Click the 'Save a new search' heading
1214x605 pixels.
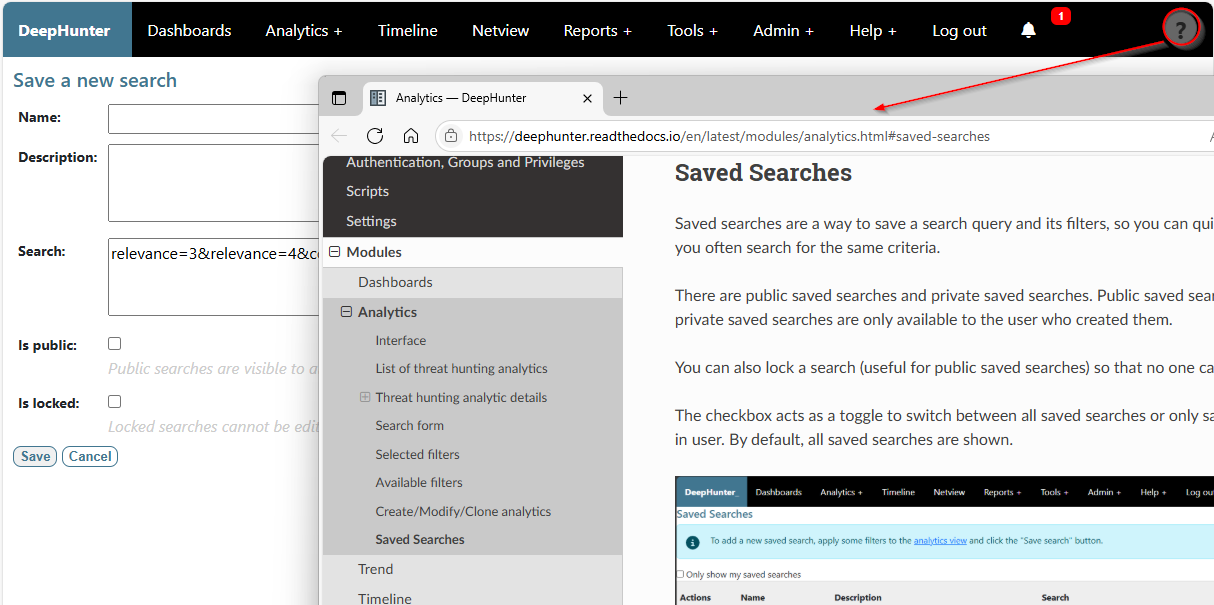tap(95, 80)
